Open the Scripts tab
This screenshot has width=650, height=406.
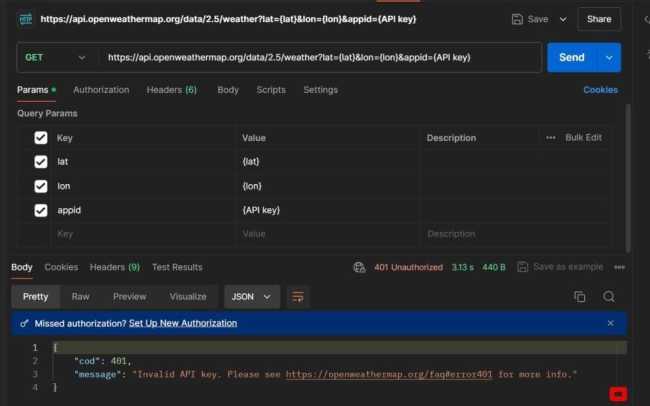[271, 90]
